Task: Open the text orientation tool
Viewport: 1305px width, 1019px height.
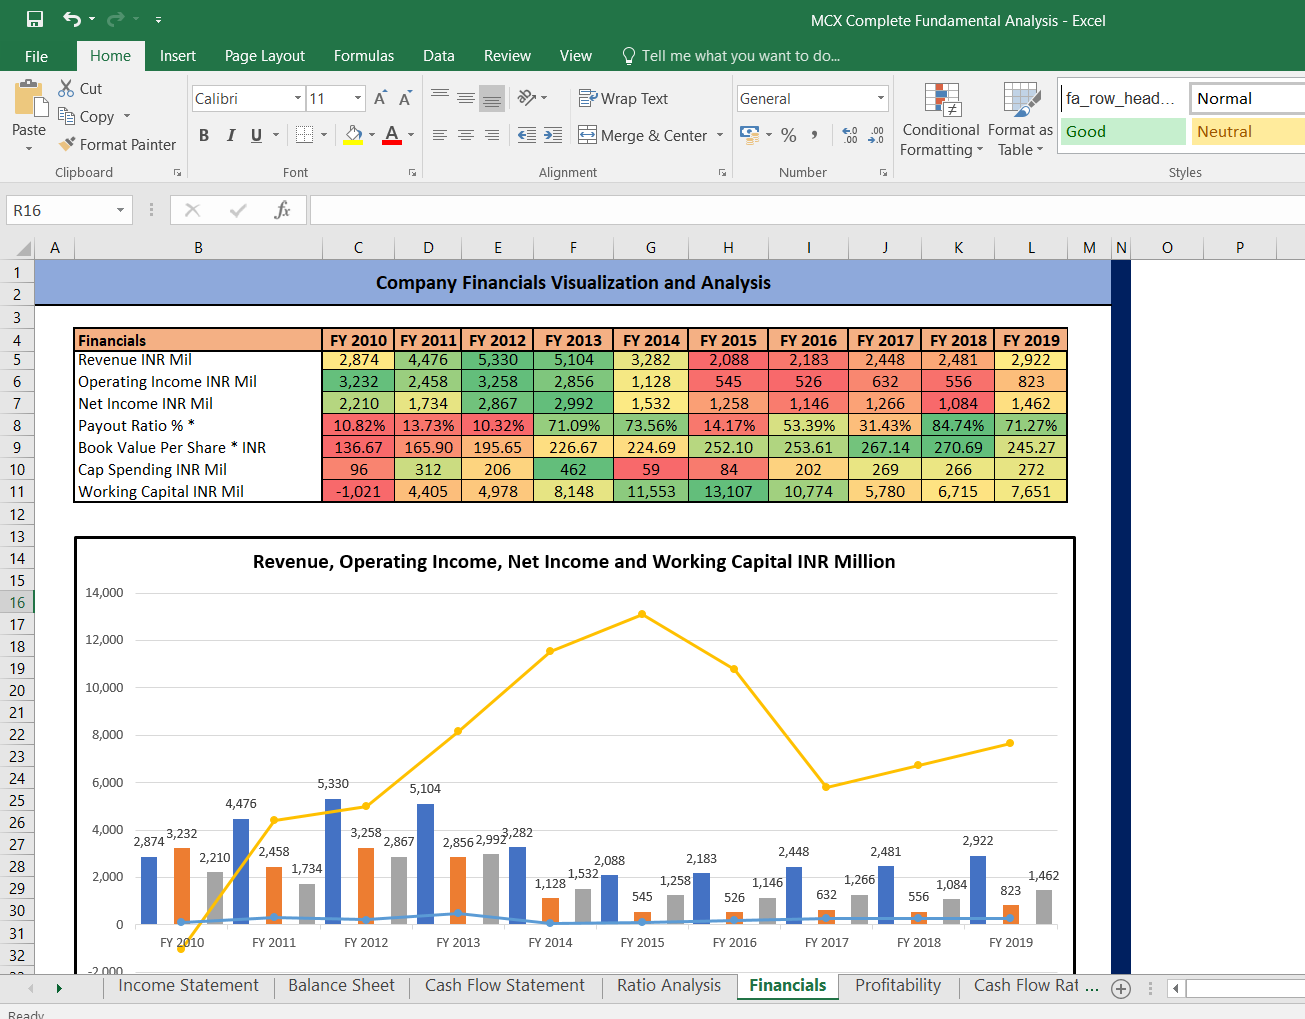Action: click(x=532, y=98)
